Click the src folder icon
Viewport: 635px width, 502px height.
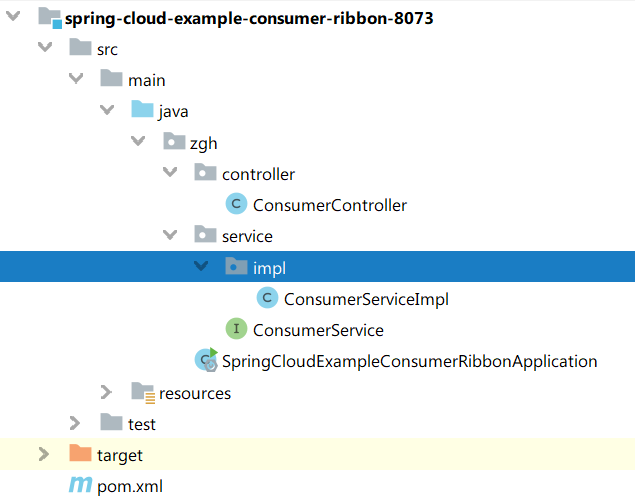tap(80, 47)
